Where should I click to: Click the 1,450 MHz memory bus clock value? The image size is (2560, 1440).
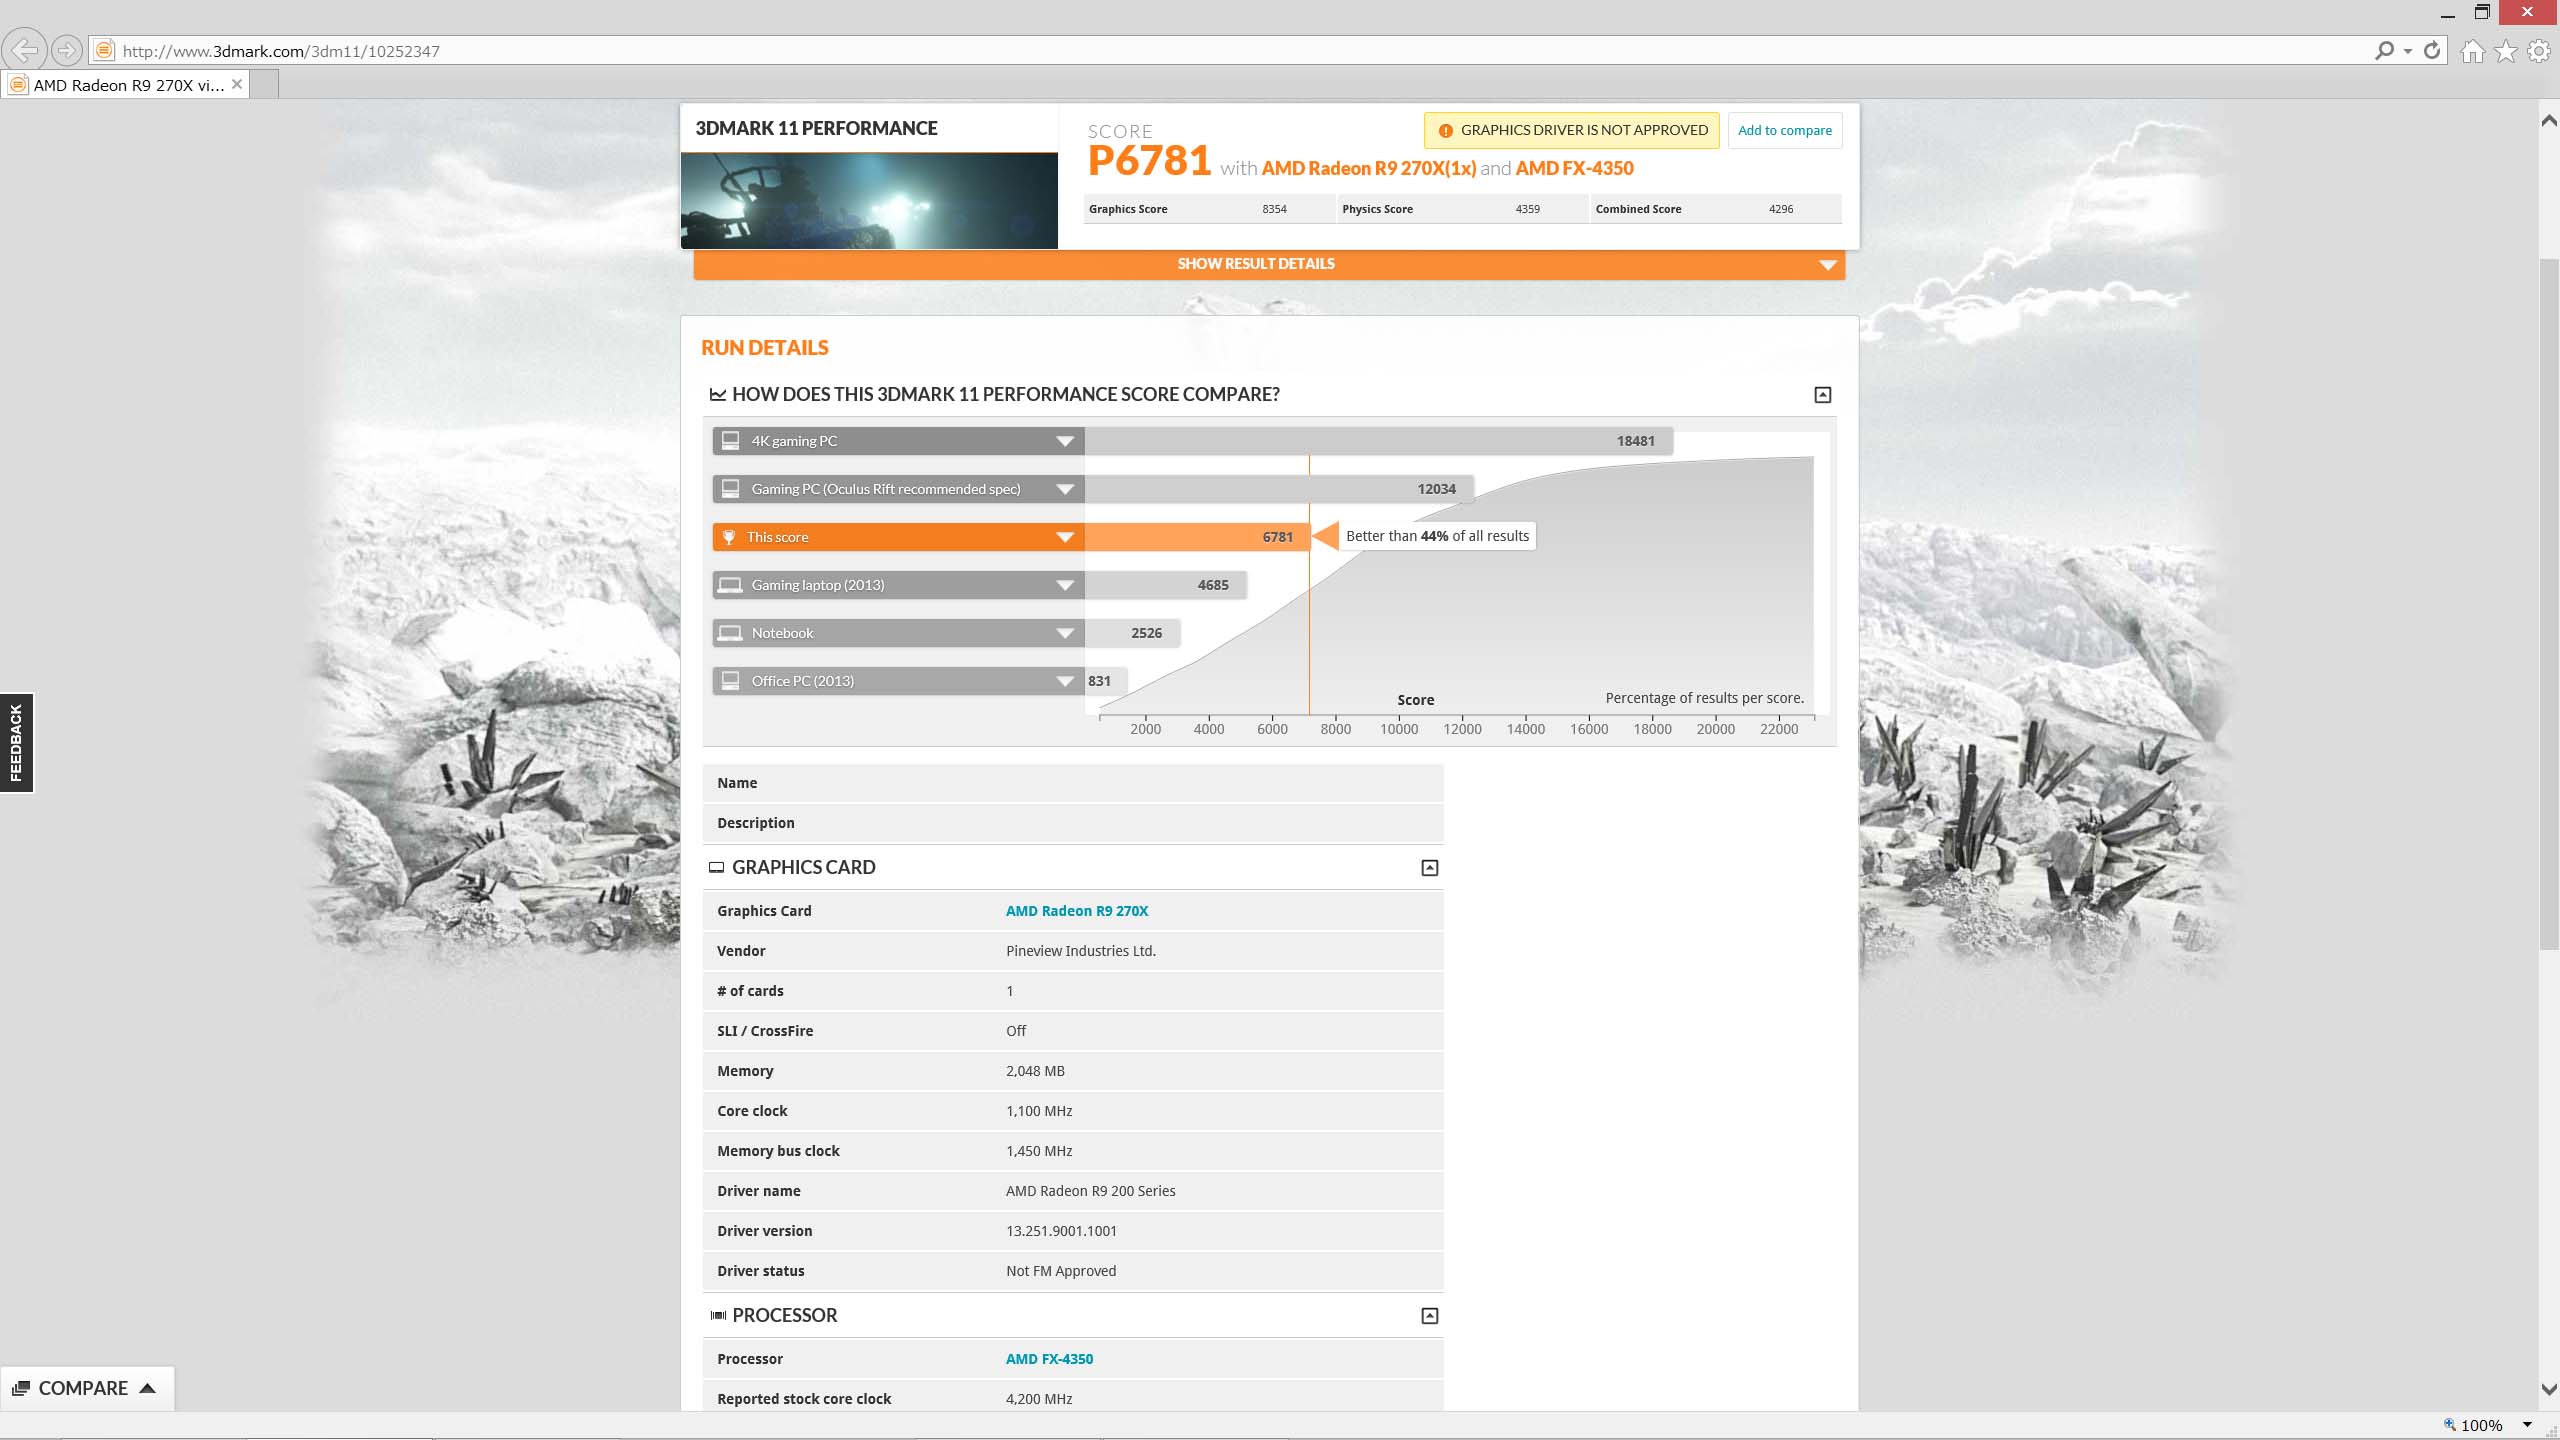1039,1151
